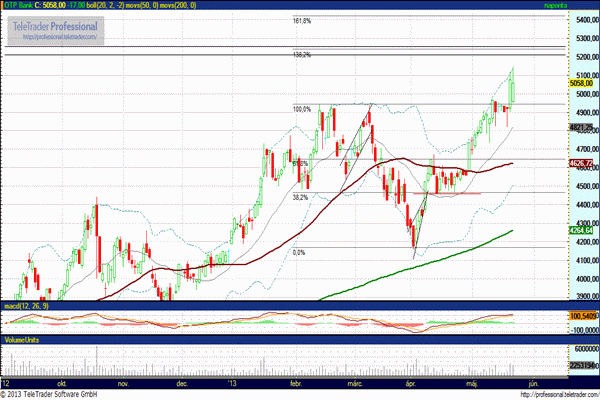Image resolution: width=600 pixels, height=400 pixels.
Task: Click the 5200,00 price axis label
Action: click(x=587, y=57)
